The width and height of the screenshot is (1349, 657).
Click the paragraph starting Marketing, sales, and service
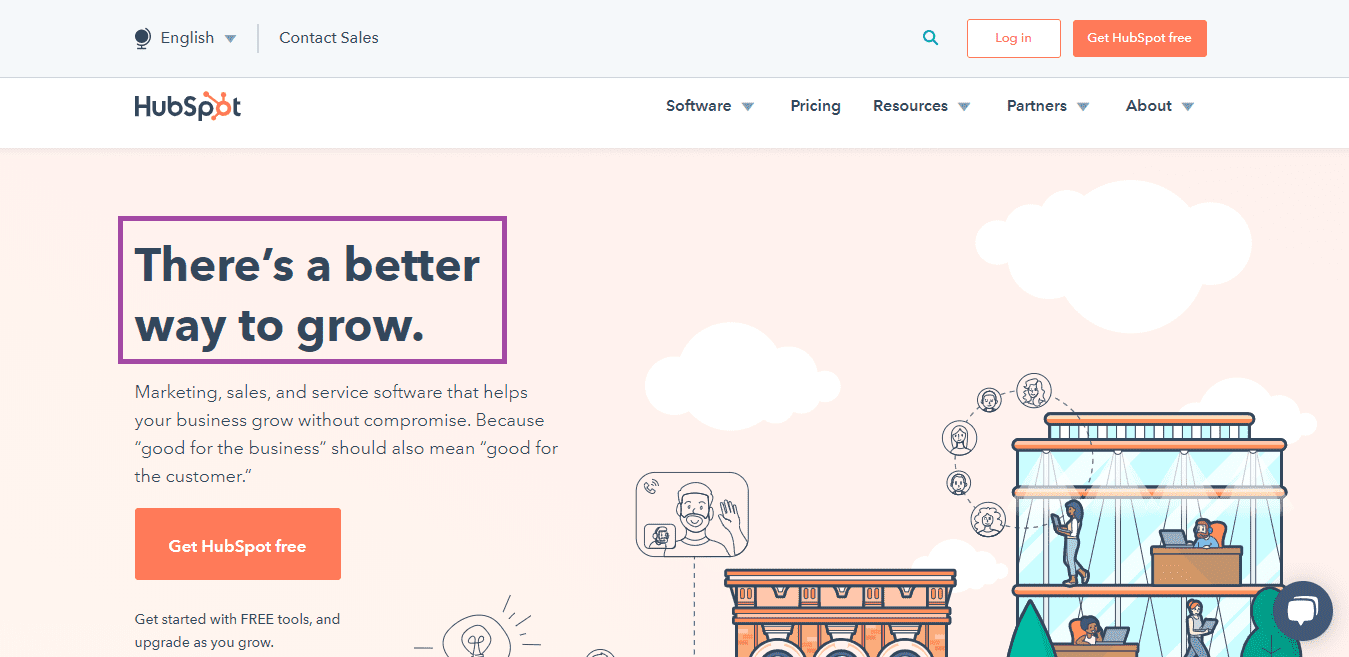click(x=346, y=434)
